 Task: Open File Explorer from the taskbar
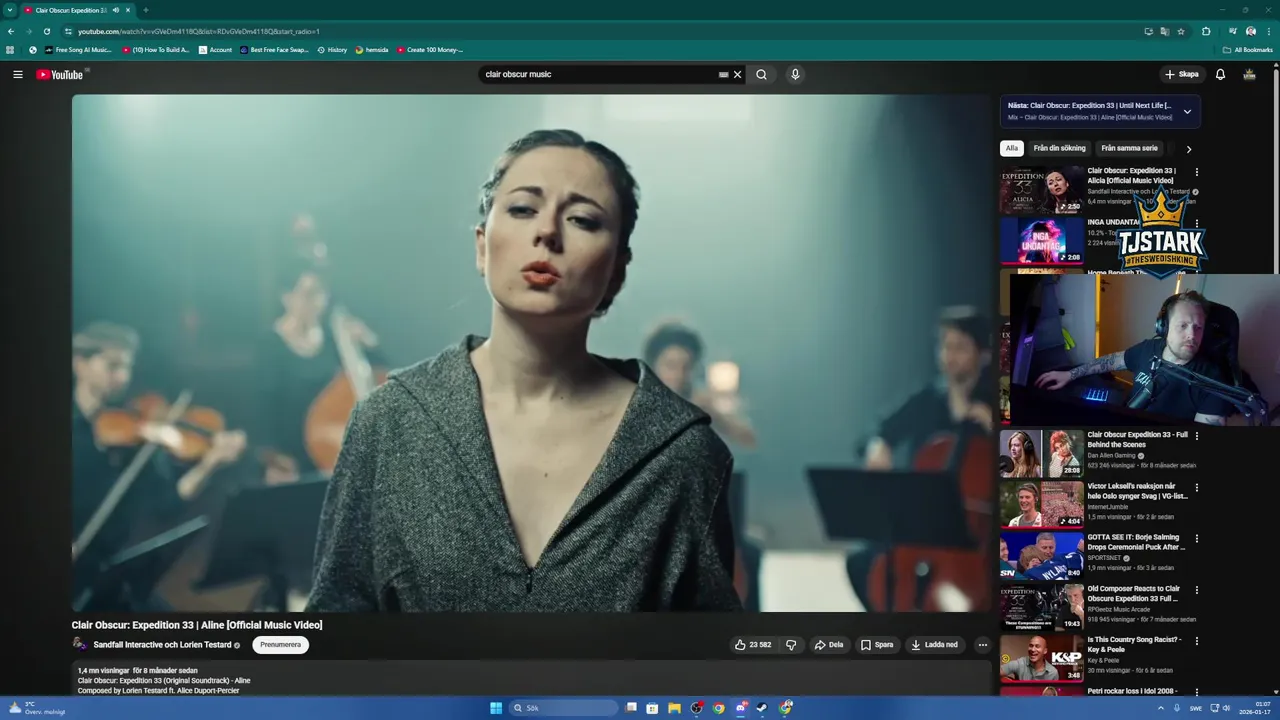click(674, 708)
